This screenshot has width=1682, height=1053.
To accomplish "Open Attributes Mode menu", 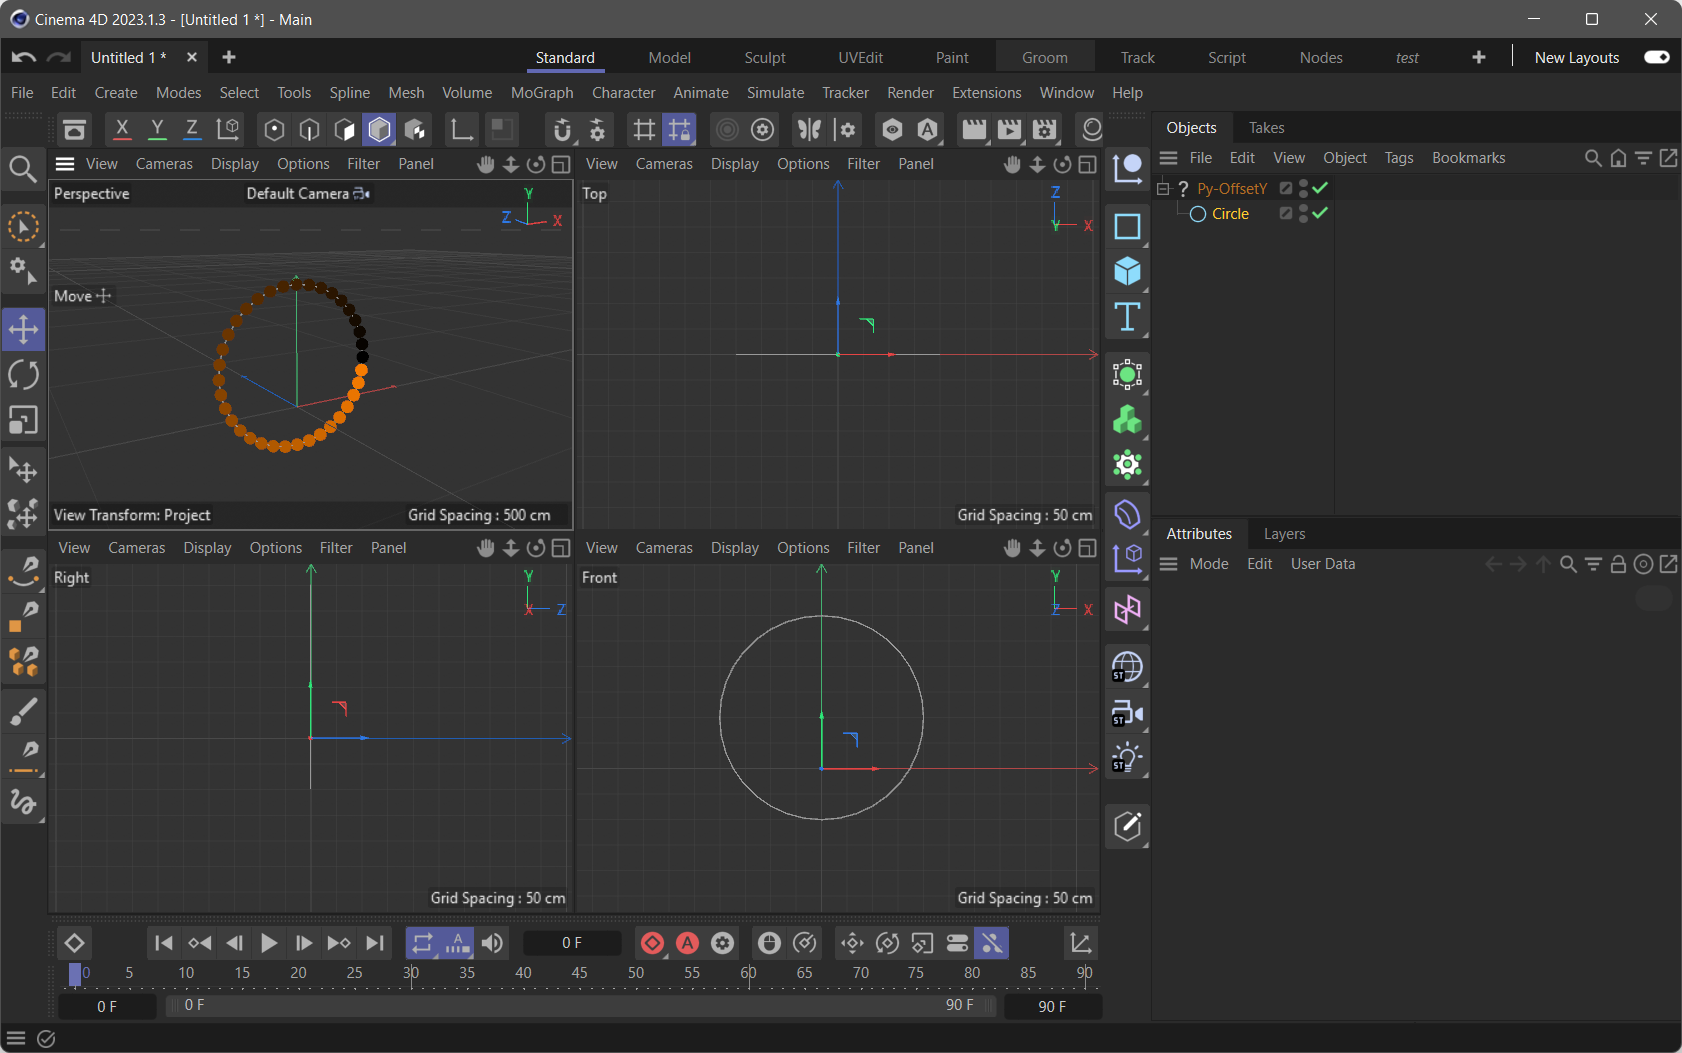I will [x=1209, y=564].
